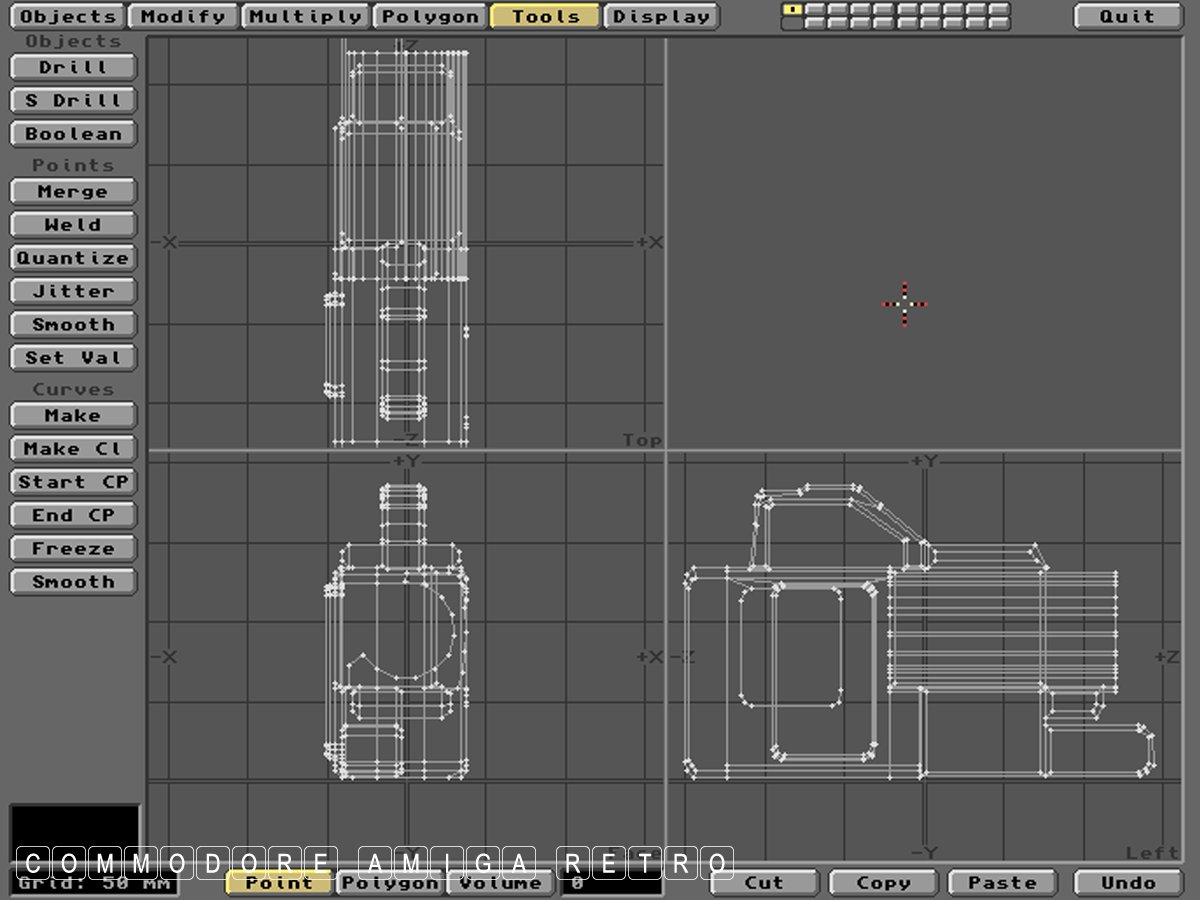
Task: Switch to the Modify menu tab
Action: coord(183,16)
